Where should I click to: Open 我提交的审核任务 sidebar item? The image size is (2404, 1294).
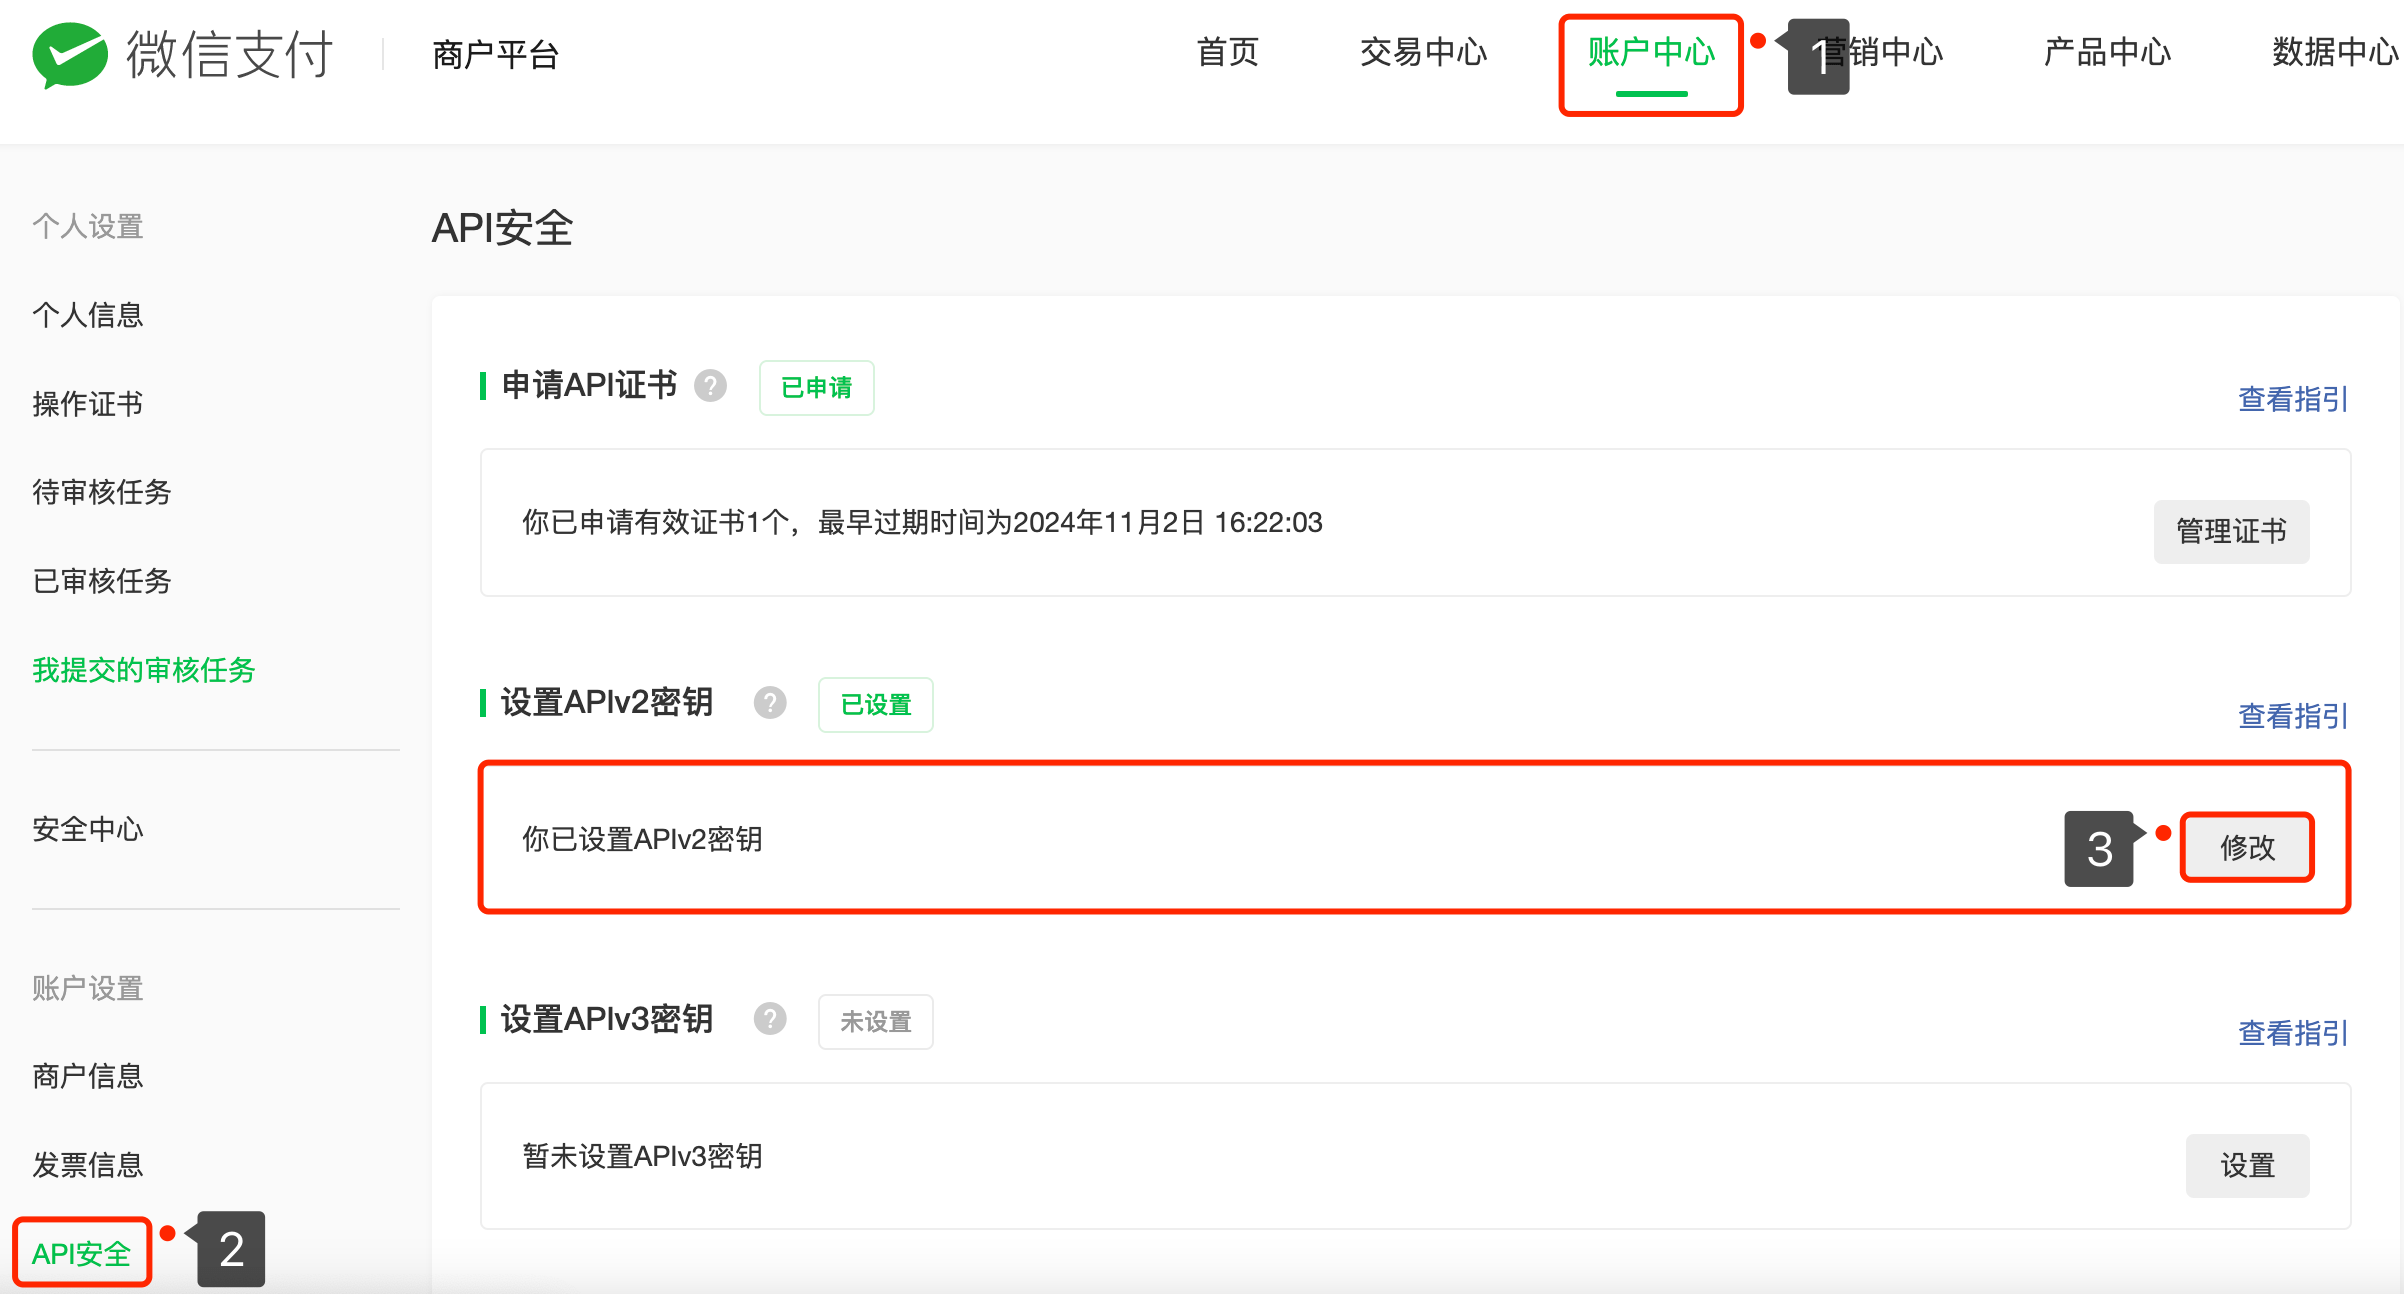pos(144,670)
